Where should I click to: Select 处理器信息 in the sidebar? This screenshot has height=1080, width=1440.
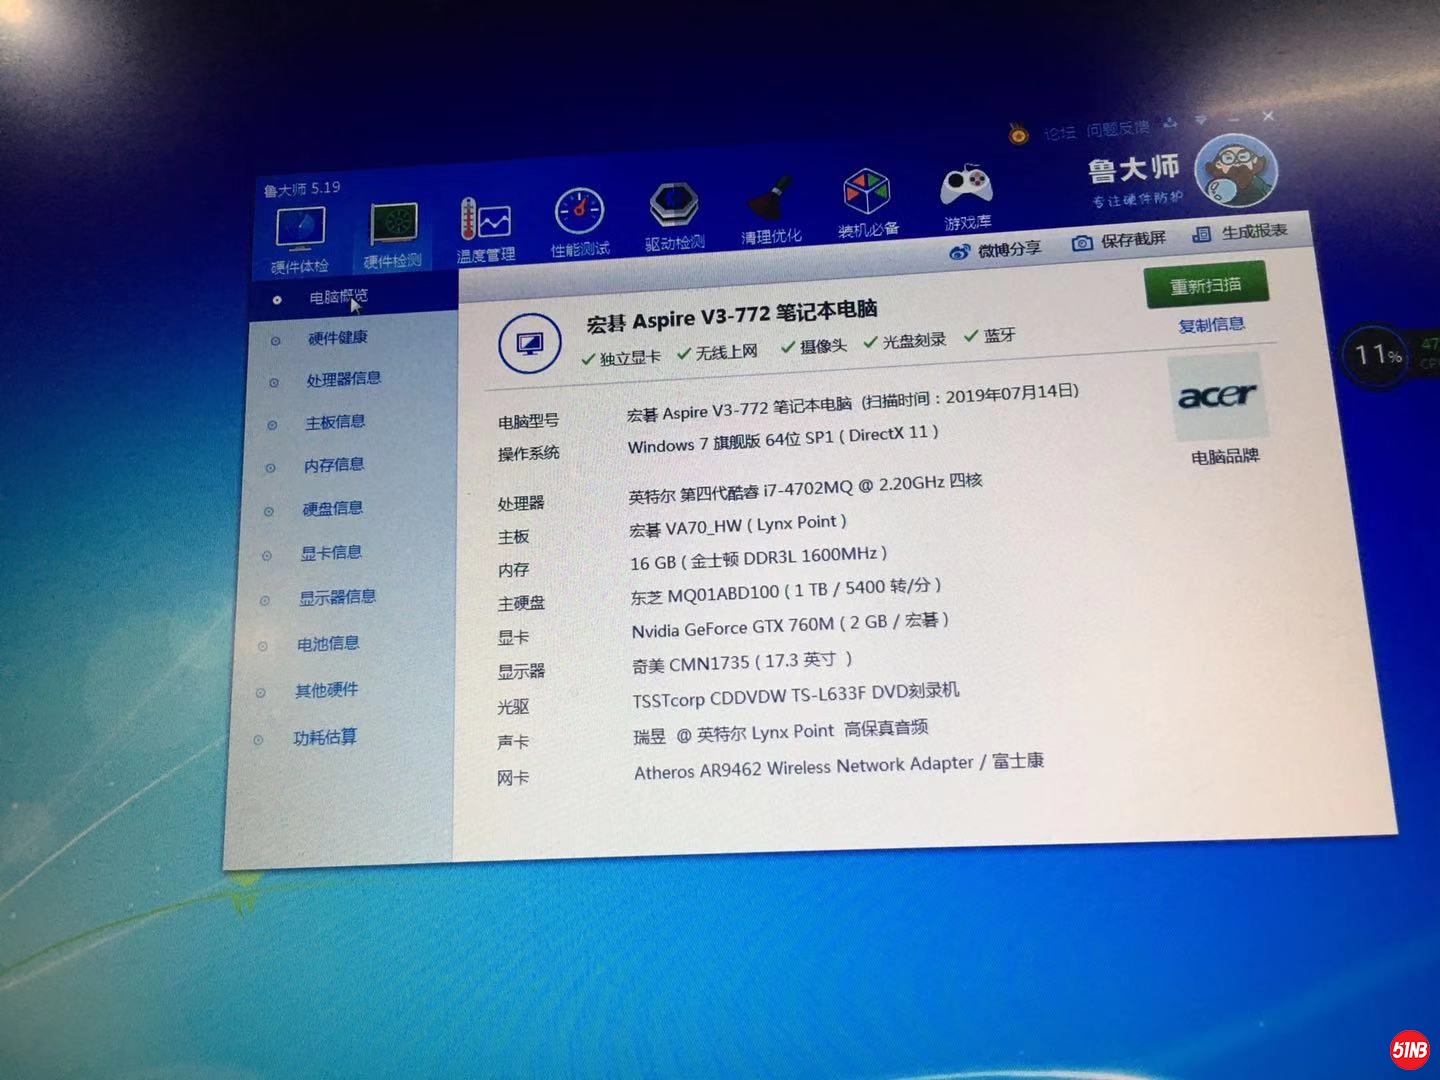[343, 379]
